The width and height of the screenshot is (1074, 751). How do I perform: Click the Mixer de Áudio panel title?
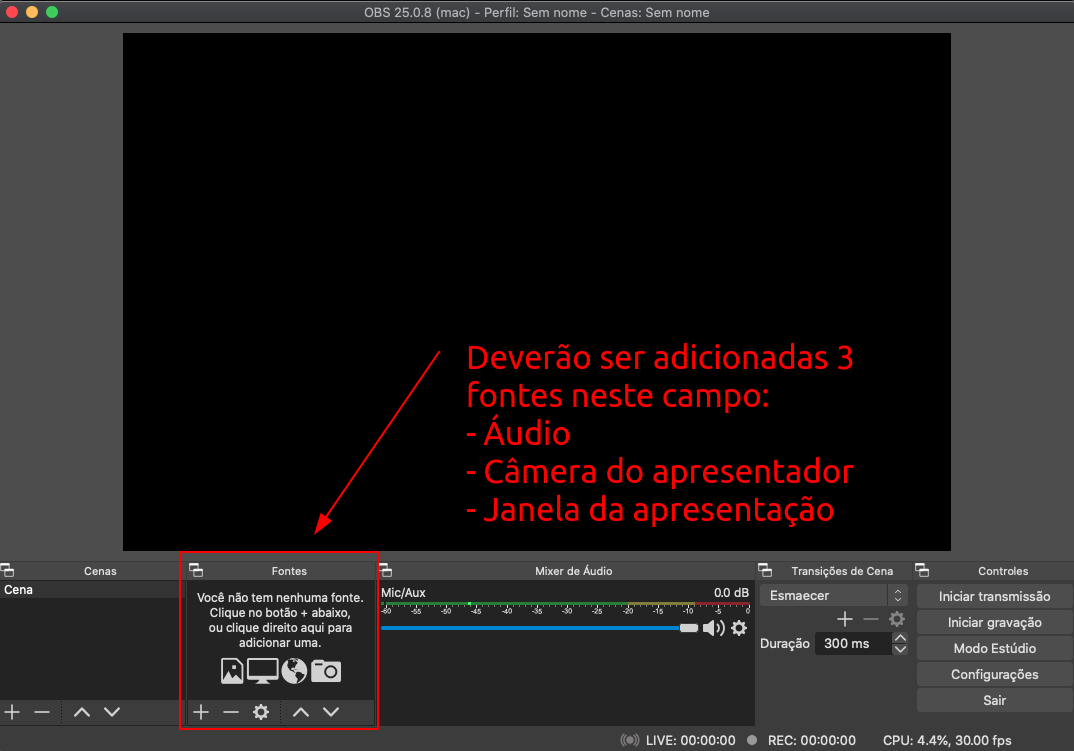[x=573, y=571]
